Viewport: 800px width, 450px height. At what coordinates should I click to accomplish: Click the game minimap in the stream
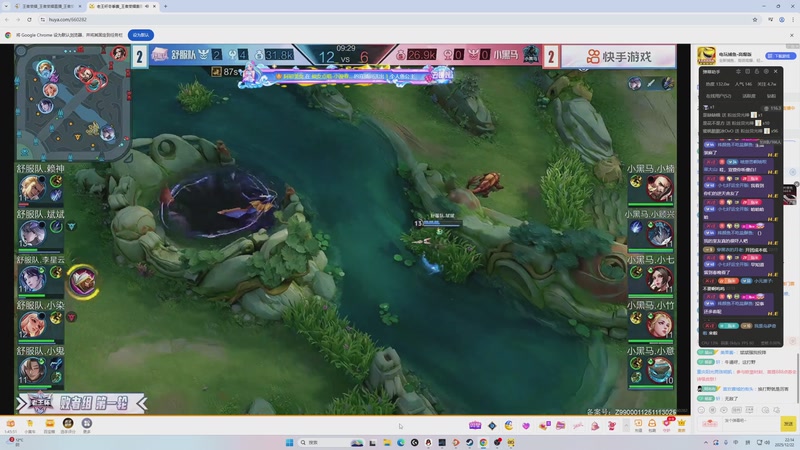[x=72, y=101]
